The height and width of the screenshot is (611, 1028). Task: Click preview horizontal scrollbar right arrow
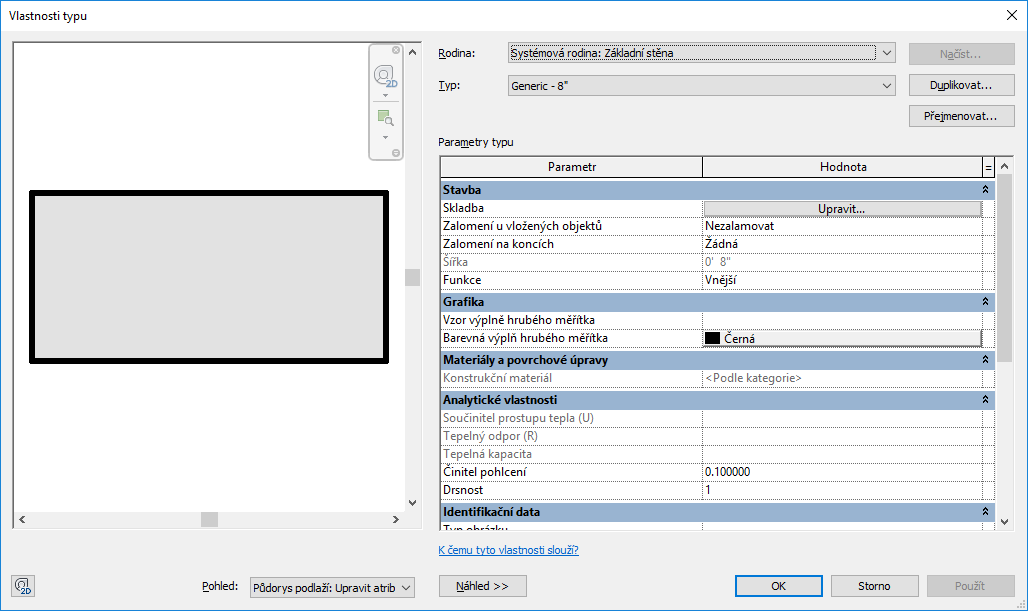coord(395,519)
